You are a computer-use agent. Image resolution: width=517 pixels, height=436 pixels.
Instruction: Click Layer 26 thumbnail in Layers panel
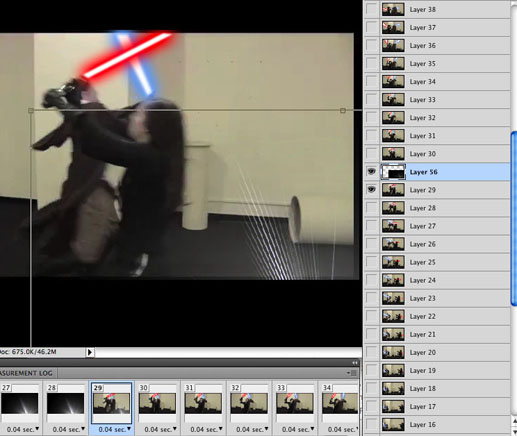click(x=393, y=244)
